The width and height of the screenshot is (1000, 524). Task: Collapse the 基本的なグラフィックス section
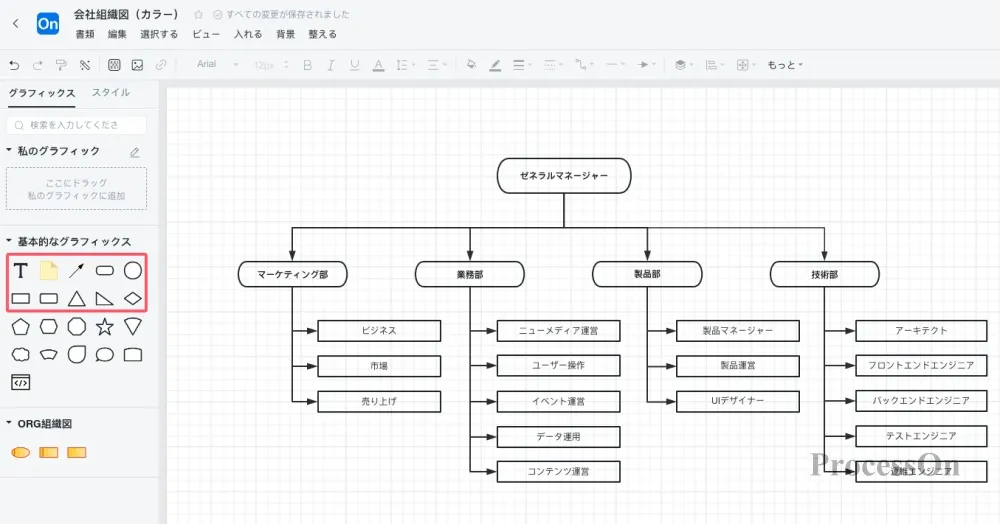click(9, 241)
